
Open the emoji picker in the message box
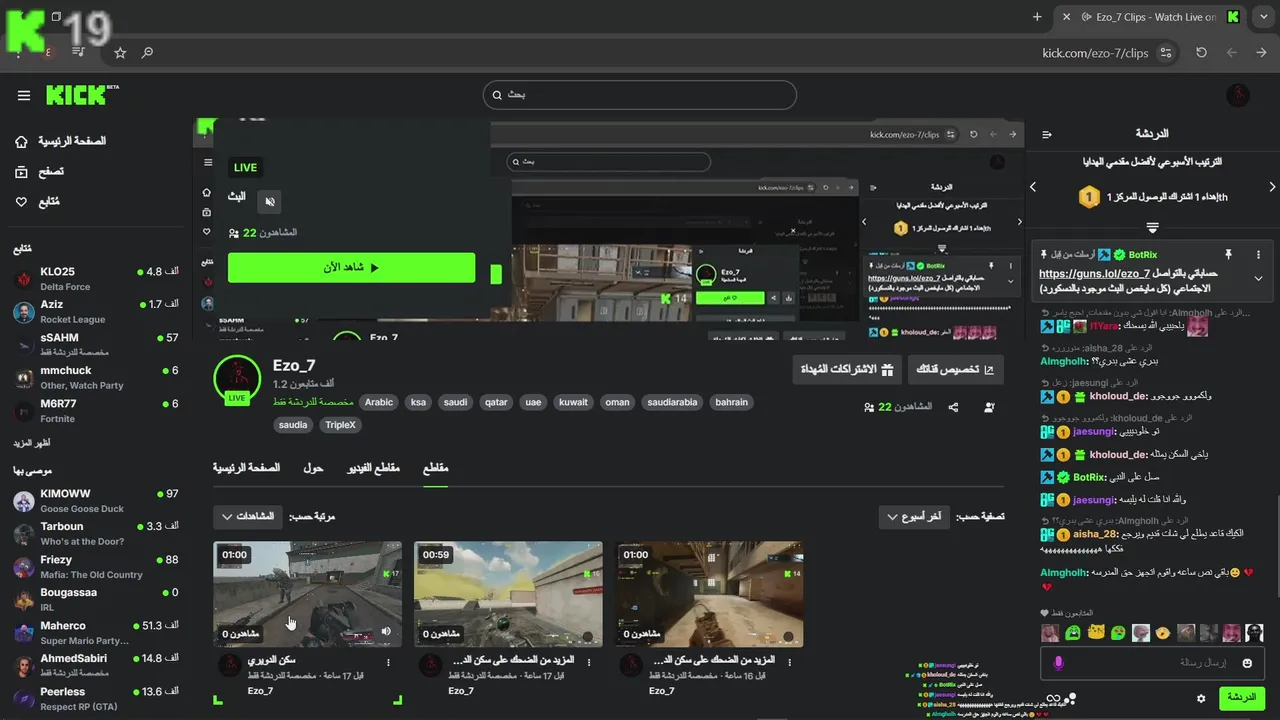tap(1247, 663)
